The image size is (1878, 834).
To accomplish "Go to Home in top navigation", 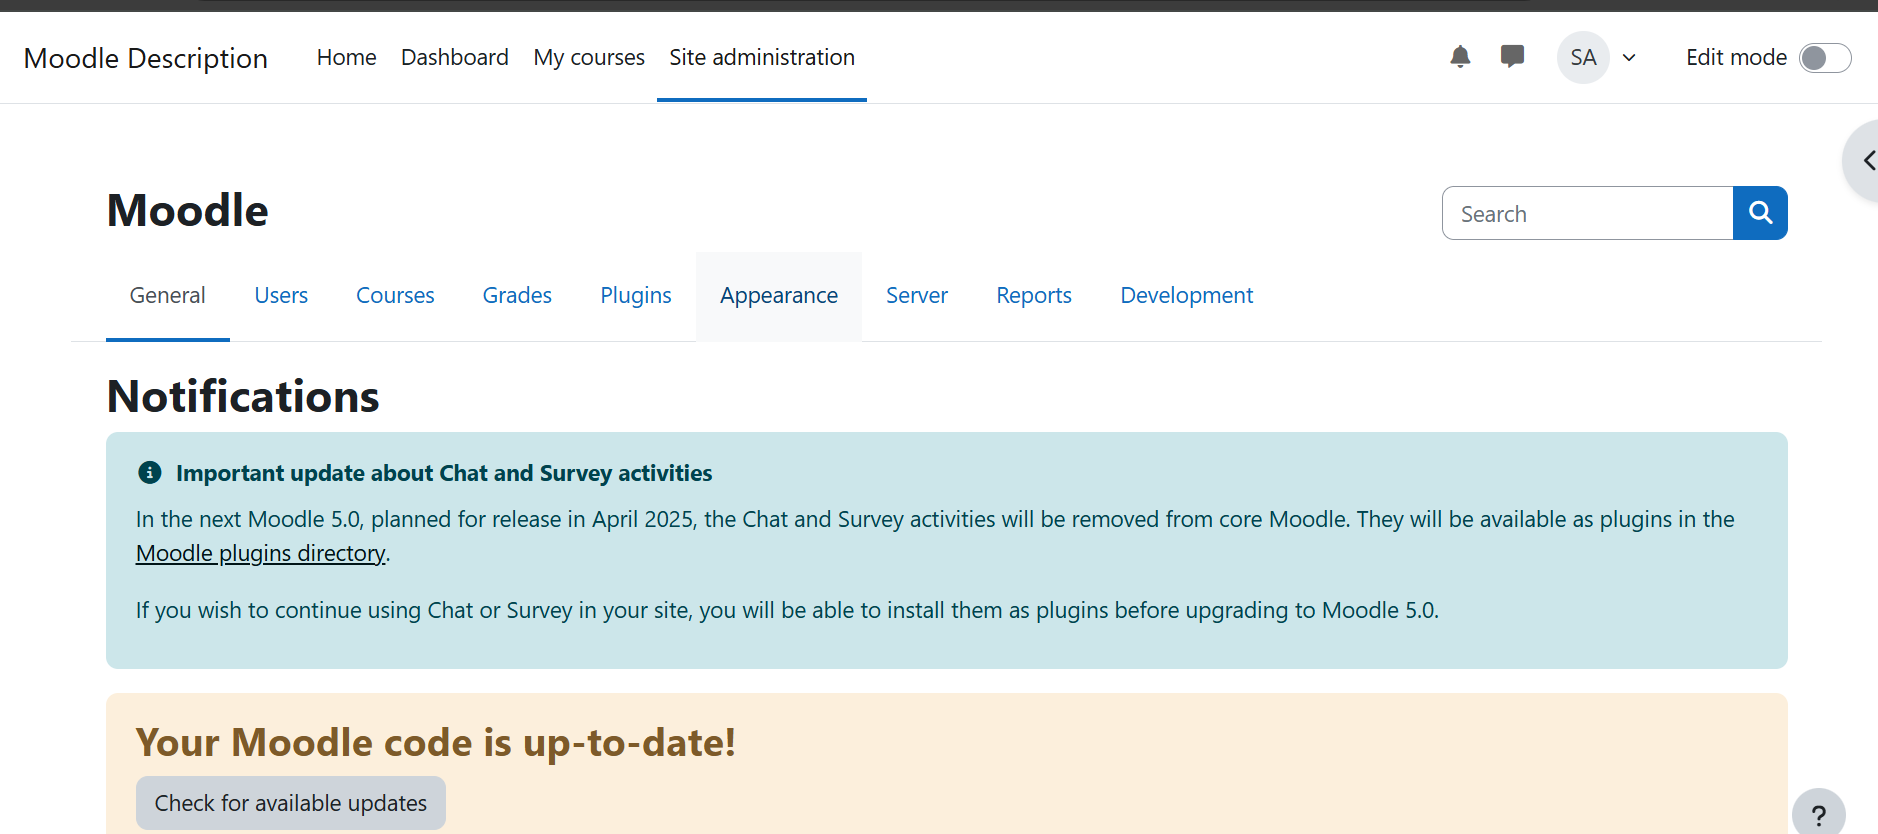I will [346, 57].
